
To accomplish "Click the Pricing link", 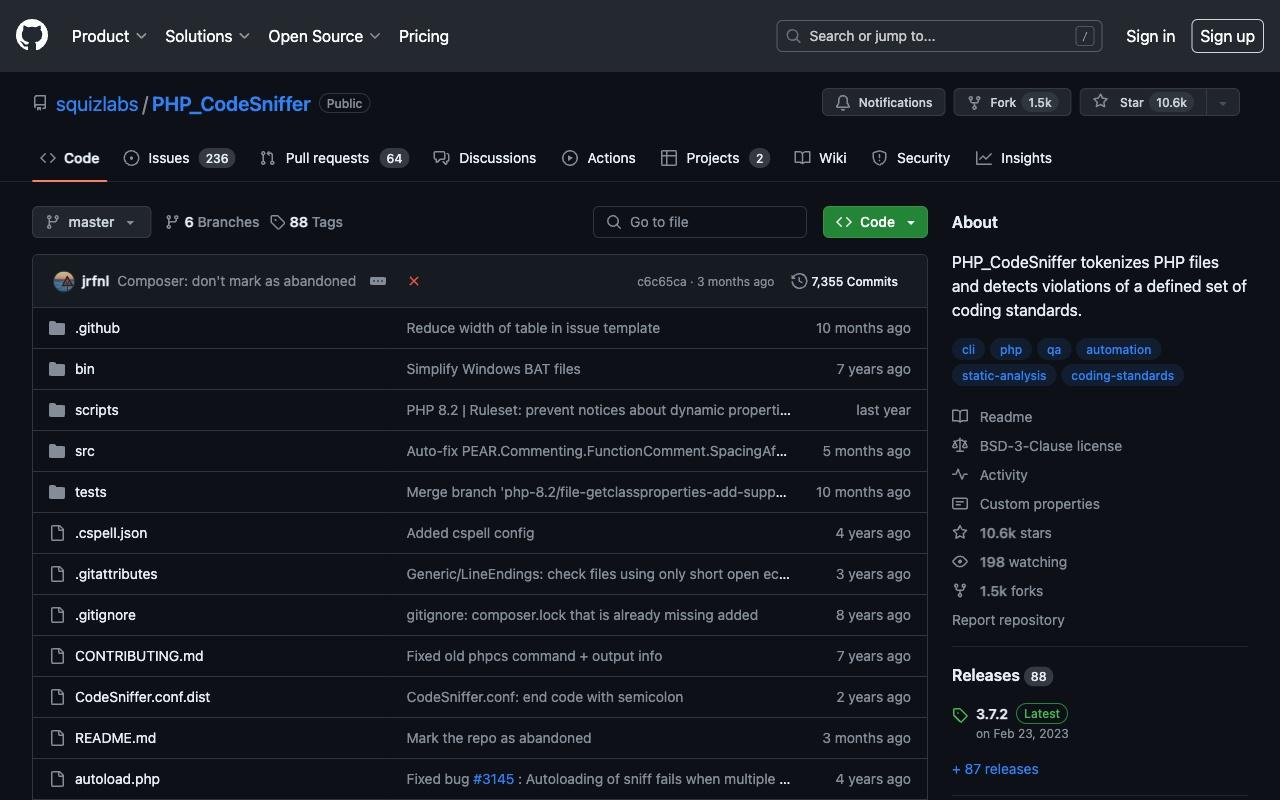I will pos(424,36).
